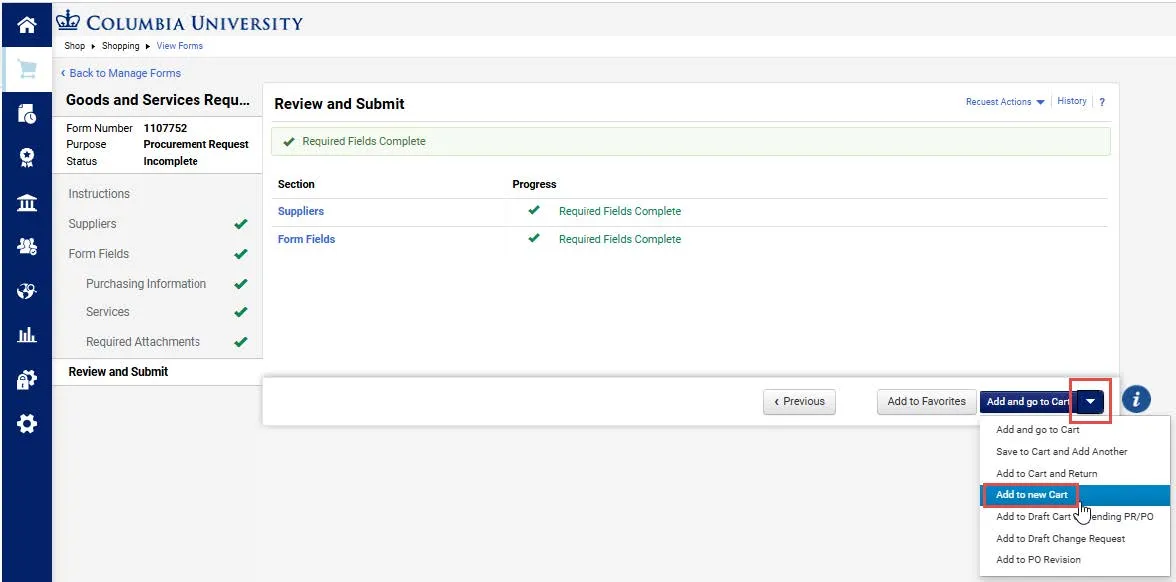Open the suppliers people icon in sidebar
Screen dimensions: 1176x582
(26, 246)
